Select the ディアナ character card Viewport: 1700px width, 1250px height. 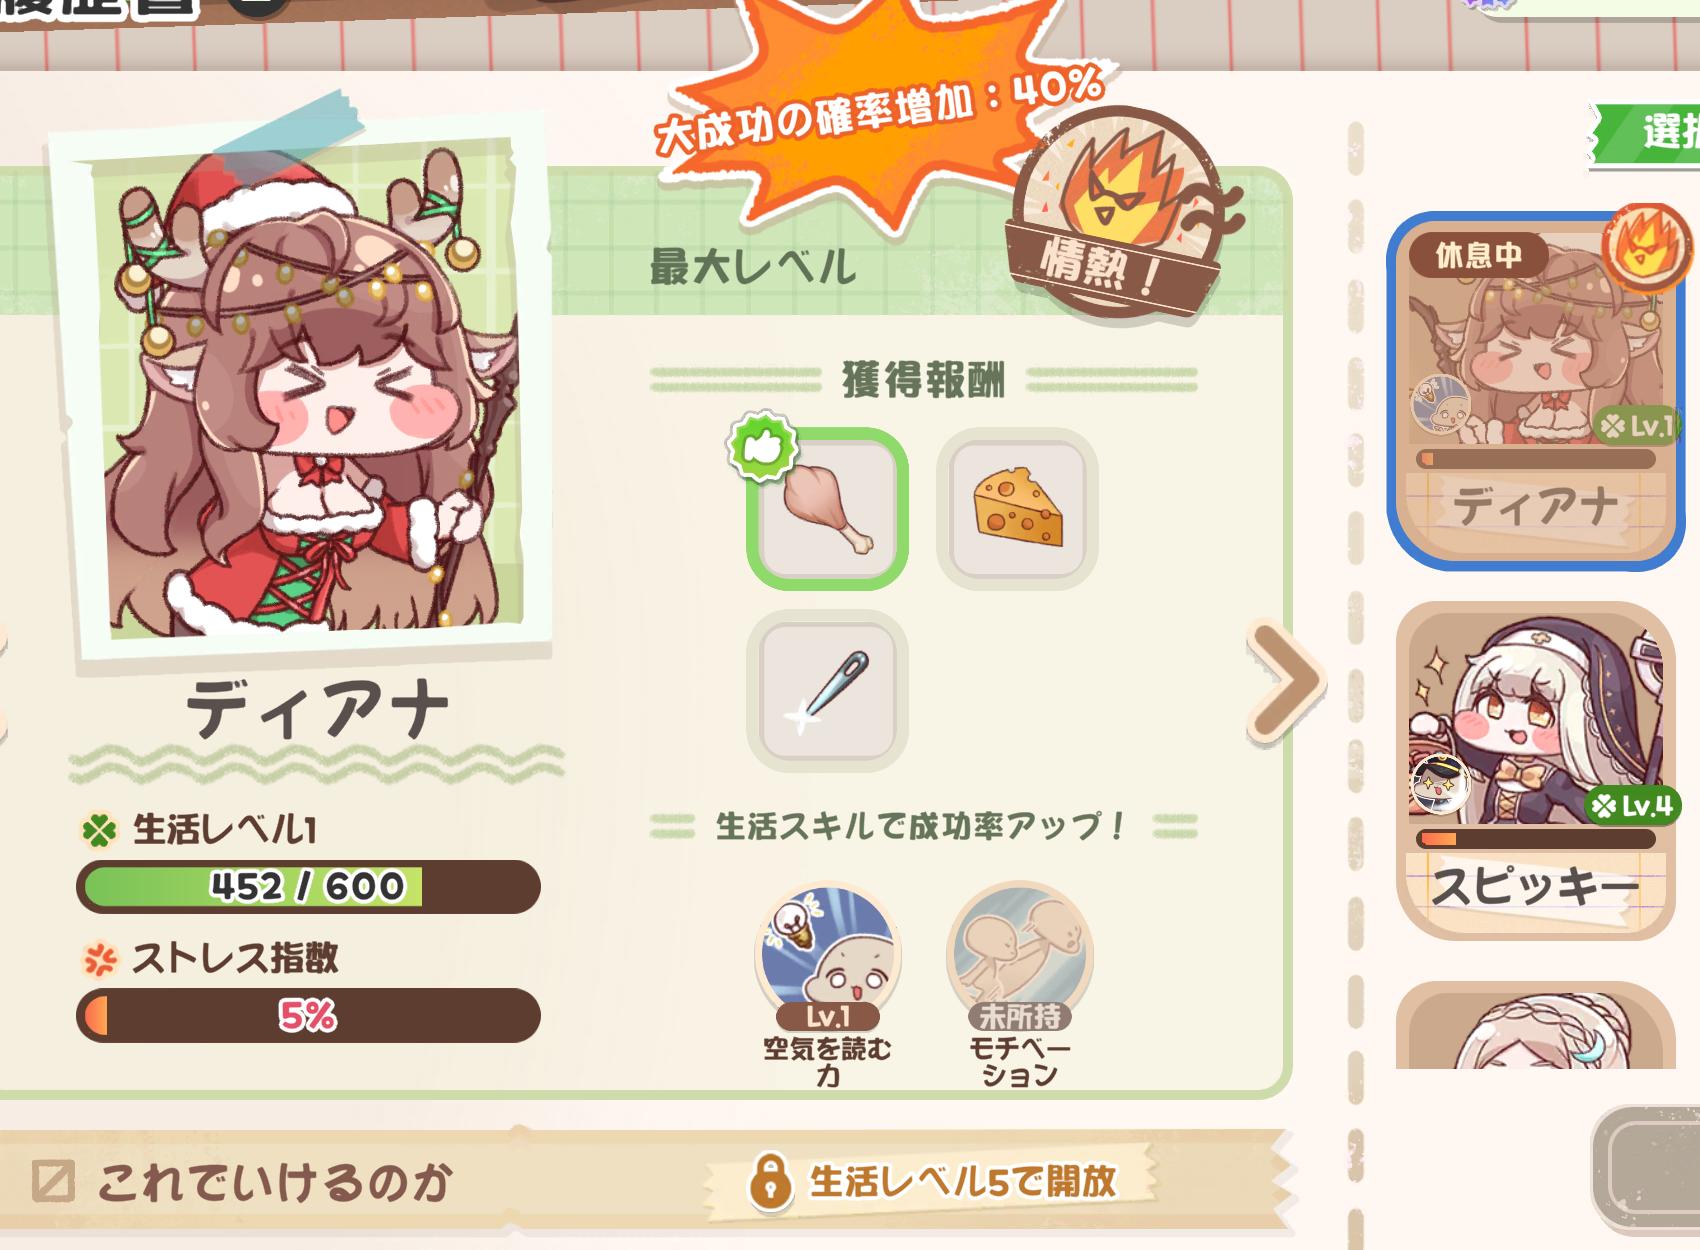1535,392
